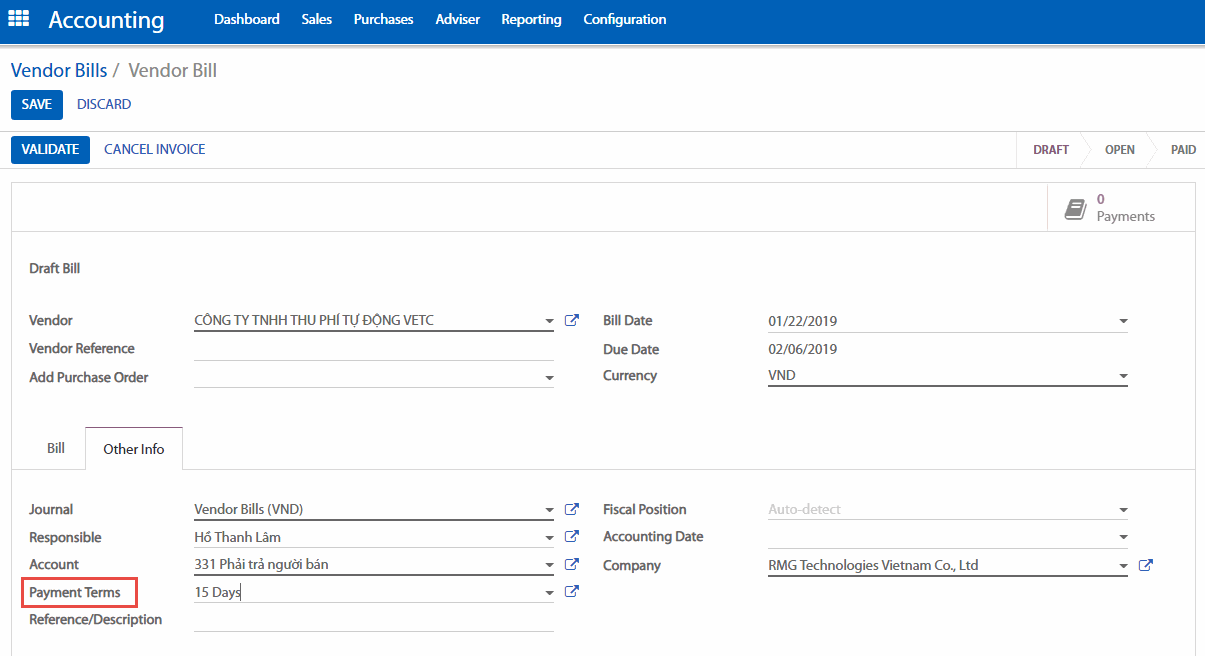The image size is (1205, 656).
Task: Open Company external link icon
Action: coord(1146,566)
